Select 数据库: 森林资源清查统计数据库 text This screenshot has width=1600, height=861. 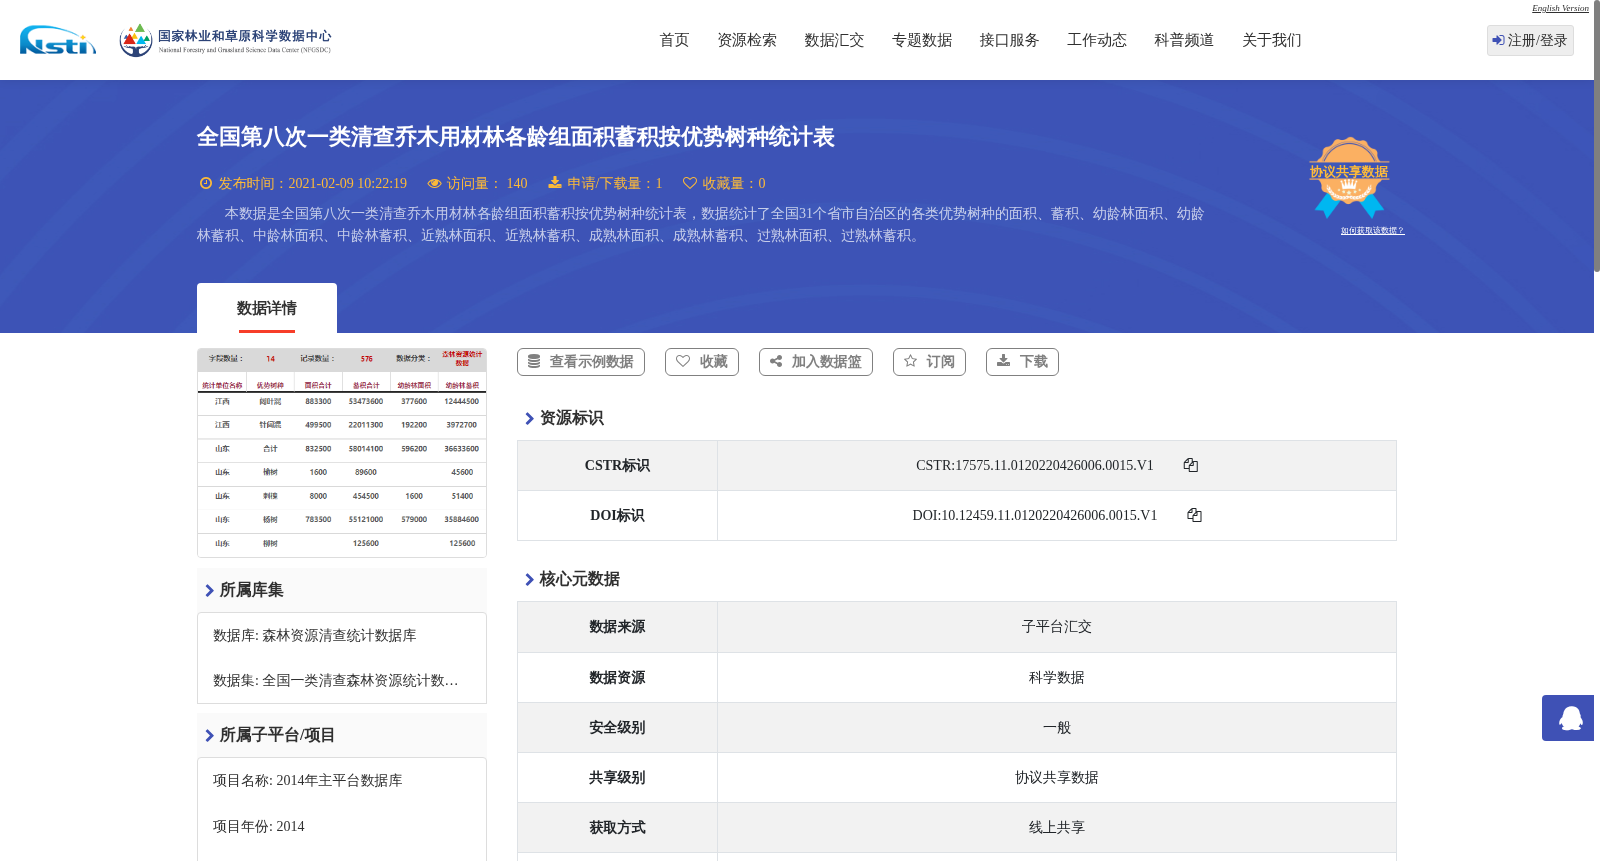(x=314, y=636)
